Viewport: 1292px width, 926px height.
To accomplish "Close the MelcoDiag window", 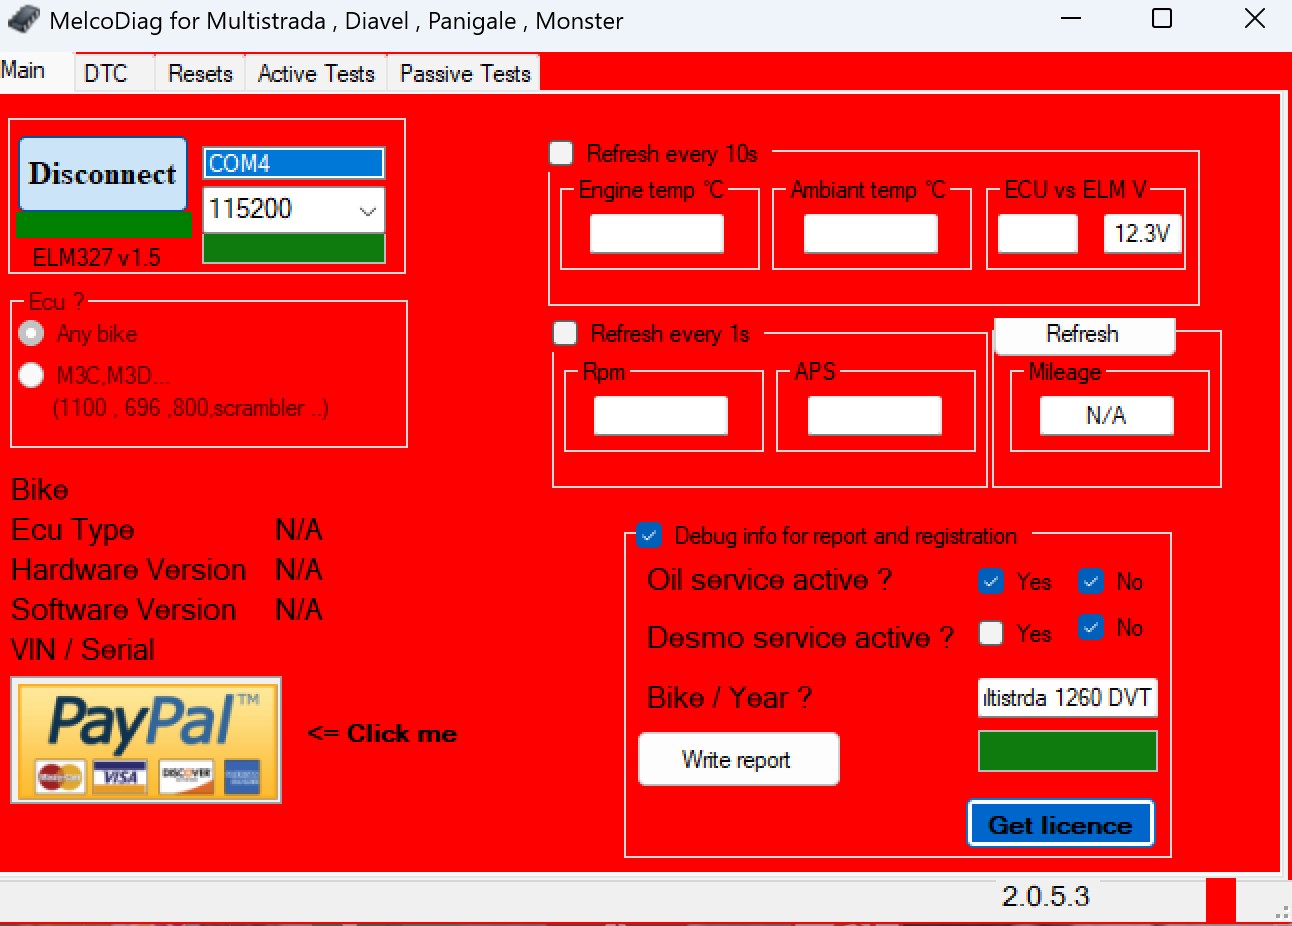I will [x=1255, y=19].
